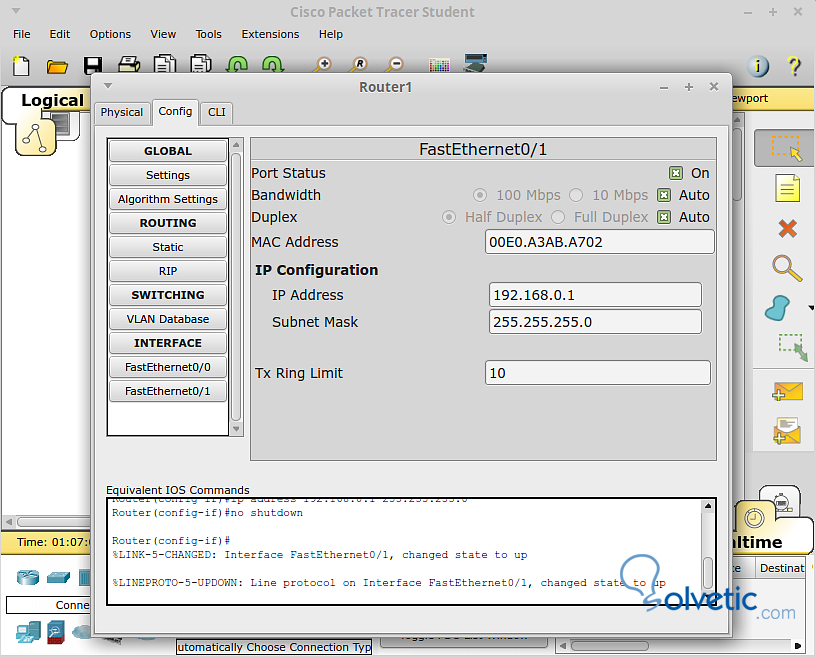Open the Extensions menu

tap(270, 34)
